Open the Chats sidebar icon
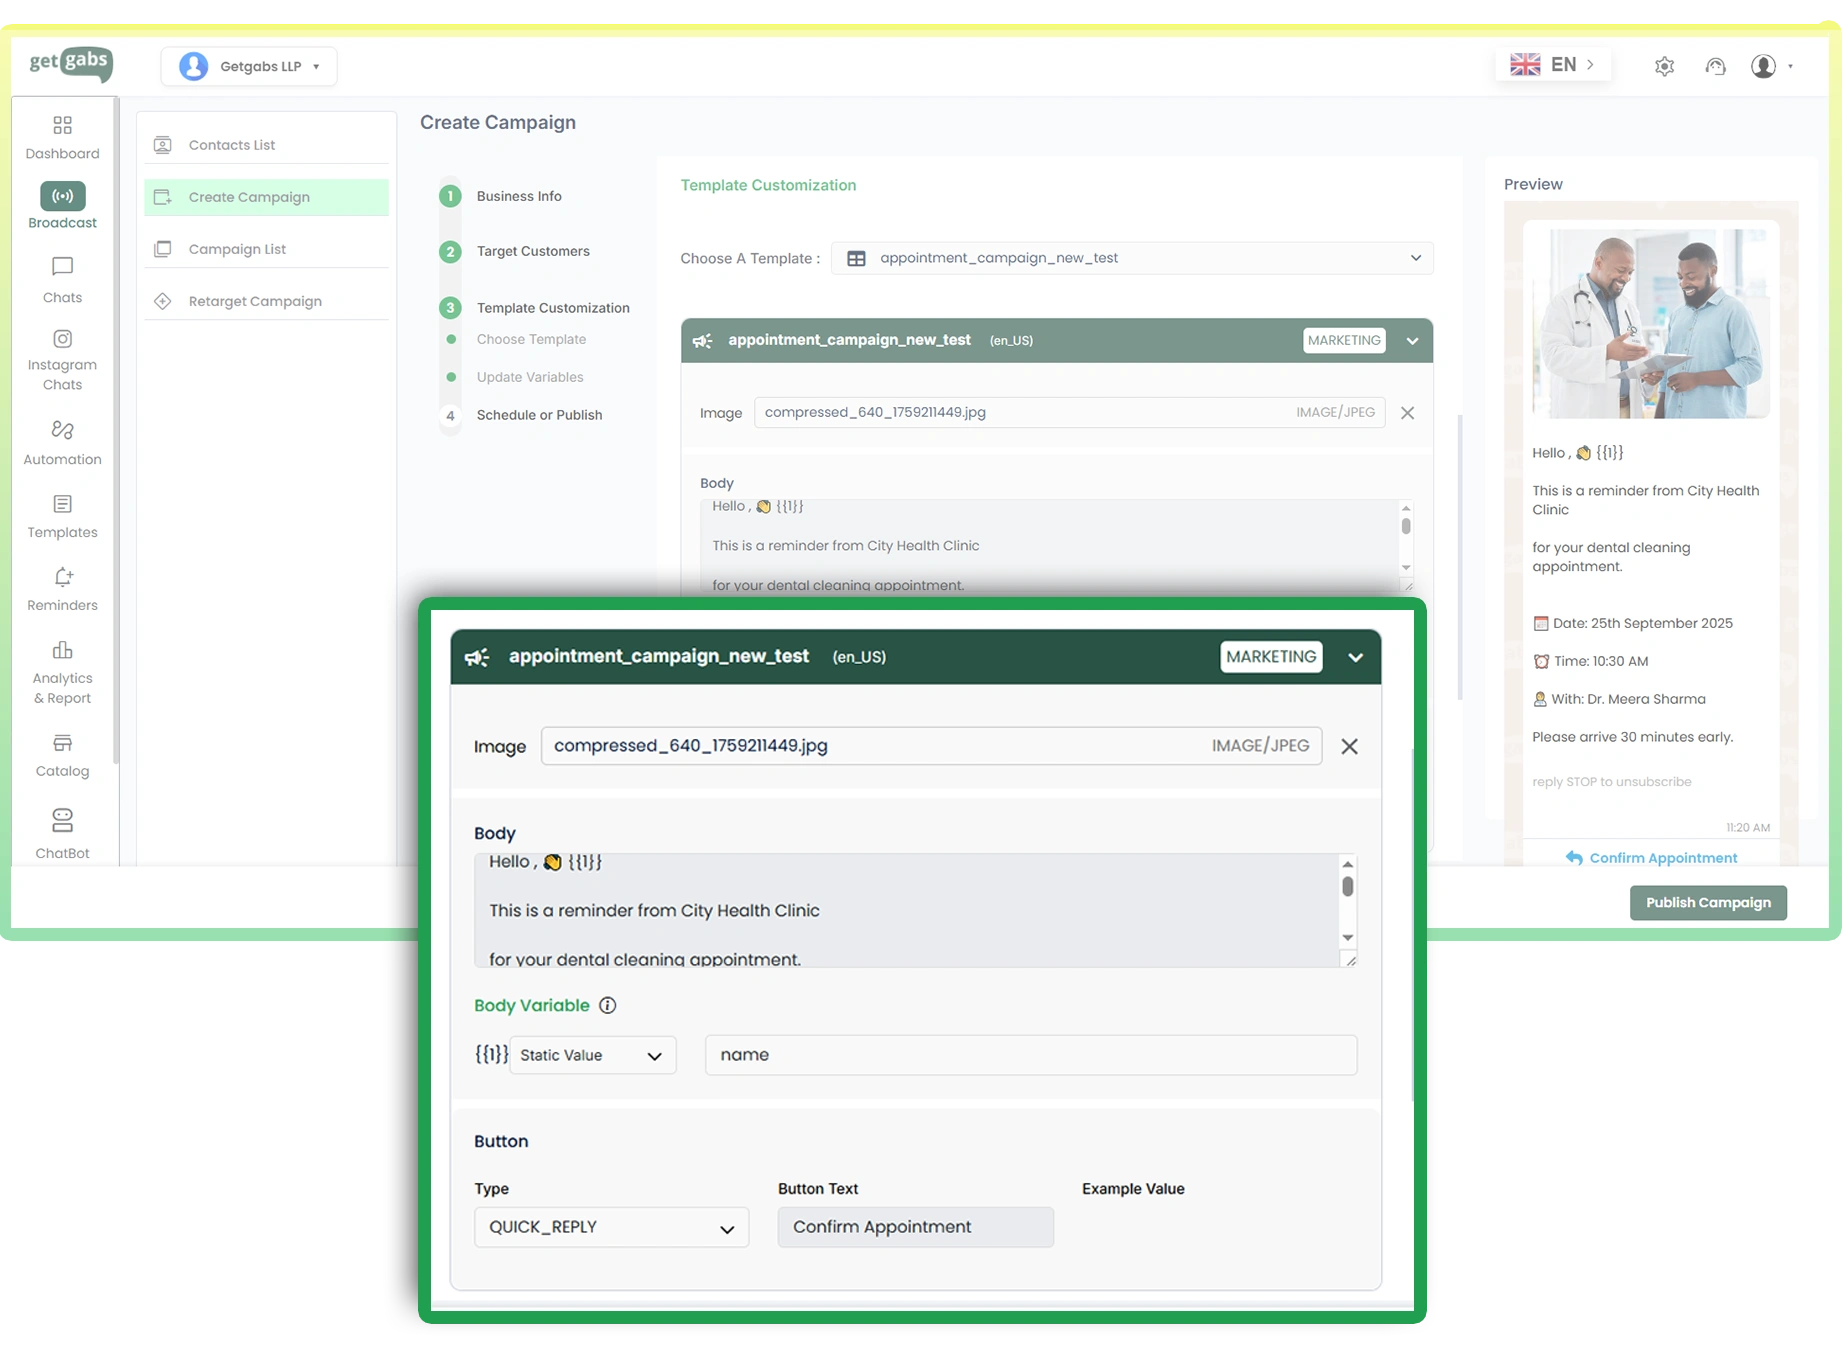Screen dimensions: 1844x1346 point(62,268)
